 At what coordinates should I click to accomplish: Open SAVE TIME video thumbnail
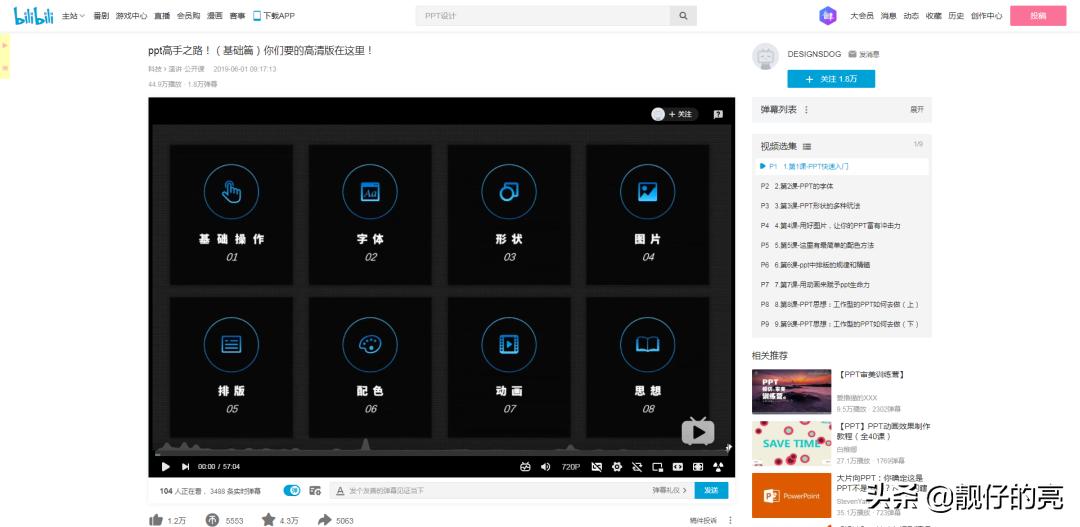(791, 444)
